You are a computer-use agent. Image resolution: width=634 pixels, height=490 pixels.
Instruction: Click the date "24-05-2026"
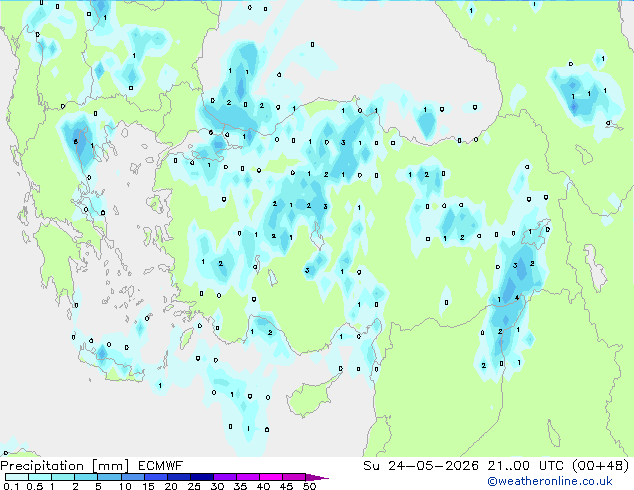point(433,466)
